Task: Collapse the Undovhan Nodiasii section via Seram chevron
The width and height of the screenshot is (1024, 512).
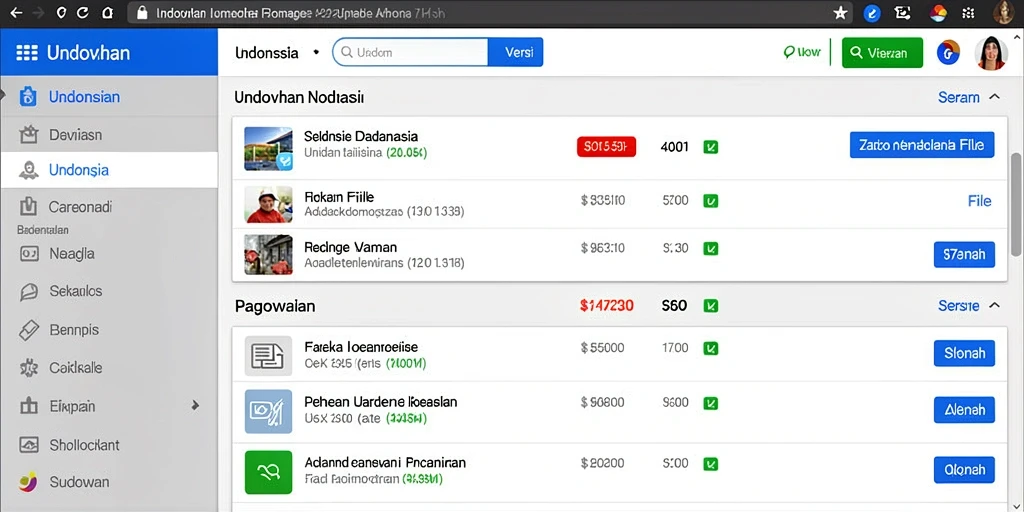Action: 994,97
